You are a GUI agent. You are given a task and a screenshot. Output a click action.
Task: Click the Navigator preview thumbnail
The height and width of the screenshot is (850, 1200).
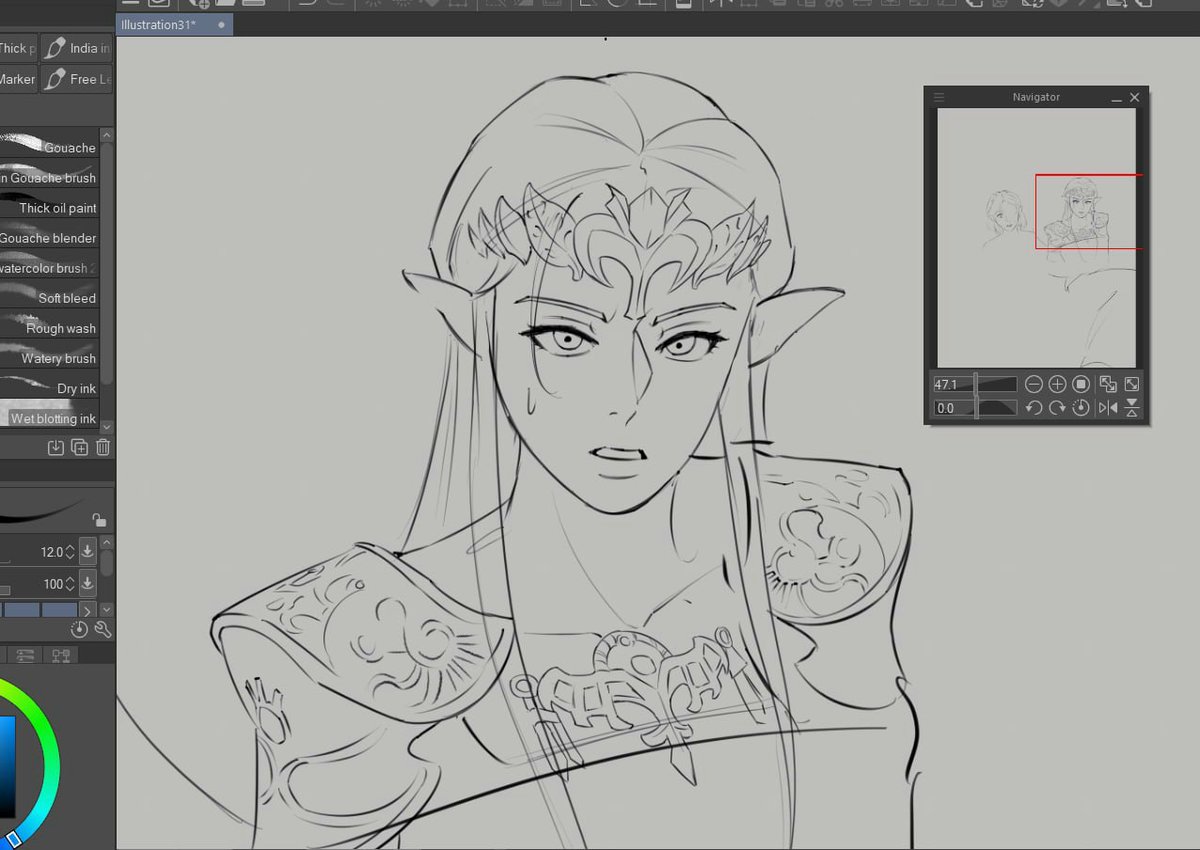click(x=1037, y=237)
